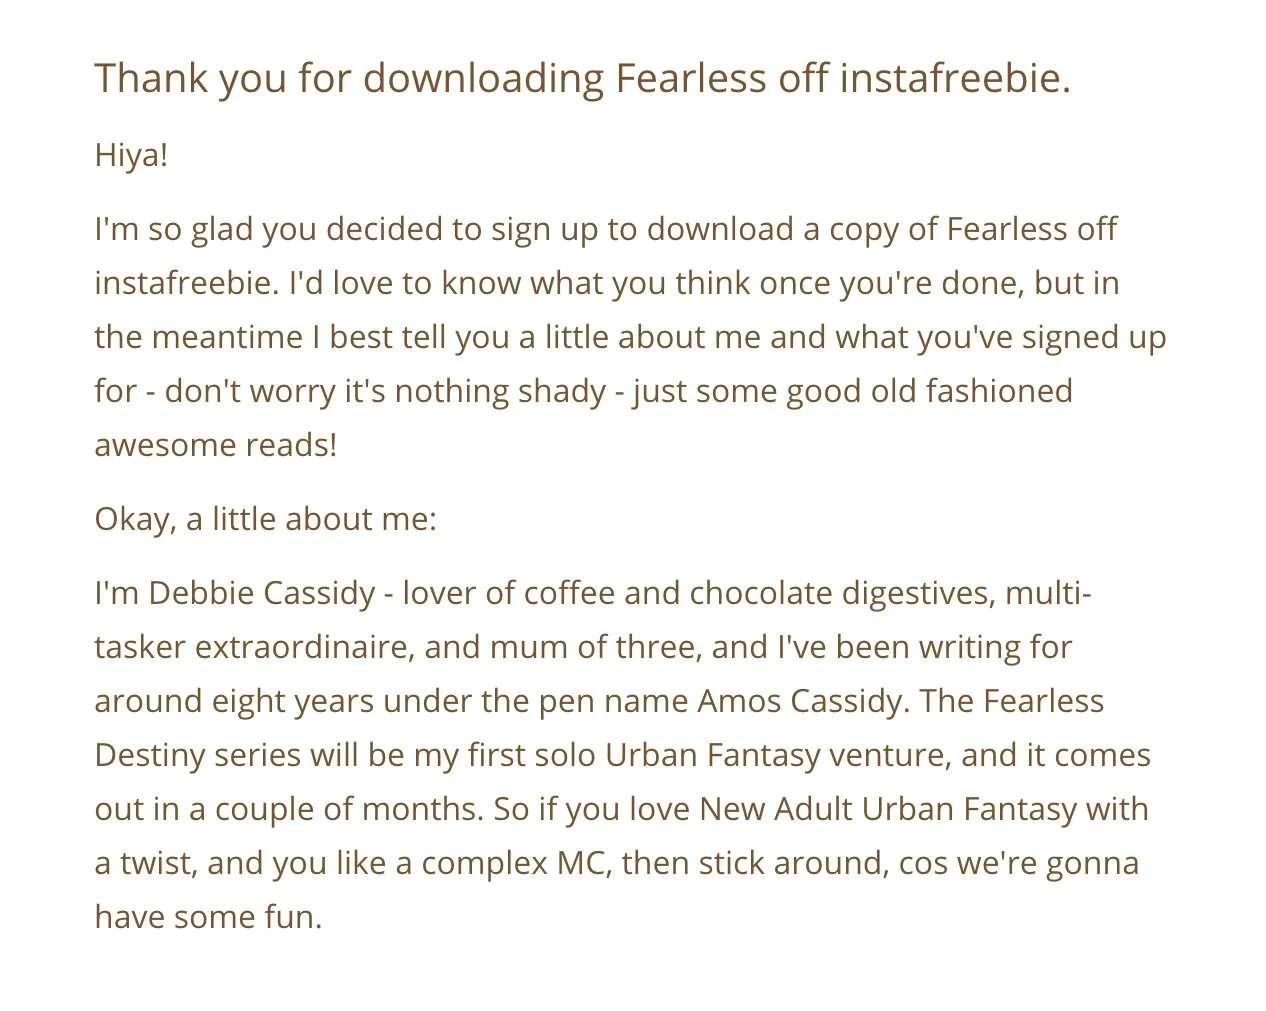Click the name "Debbie Cassidy"
Image resolution: width=1266 pixels, height=1011 pixels.
point(262,593)
